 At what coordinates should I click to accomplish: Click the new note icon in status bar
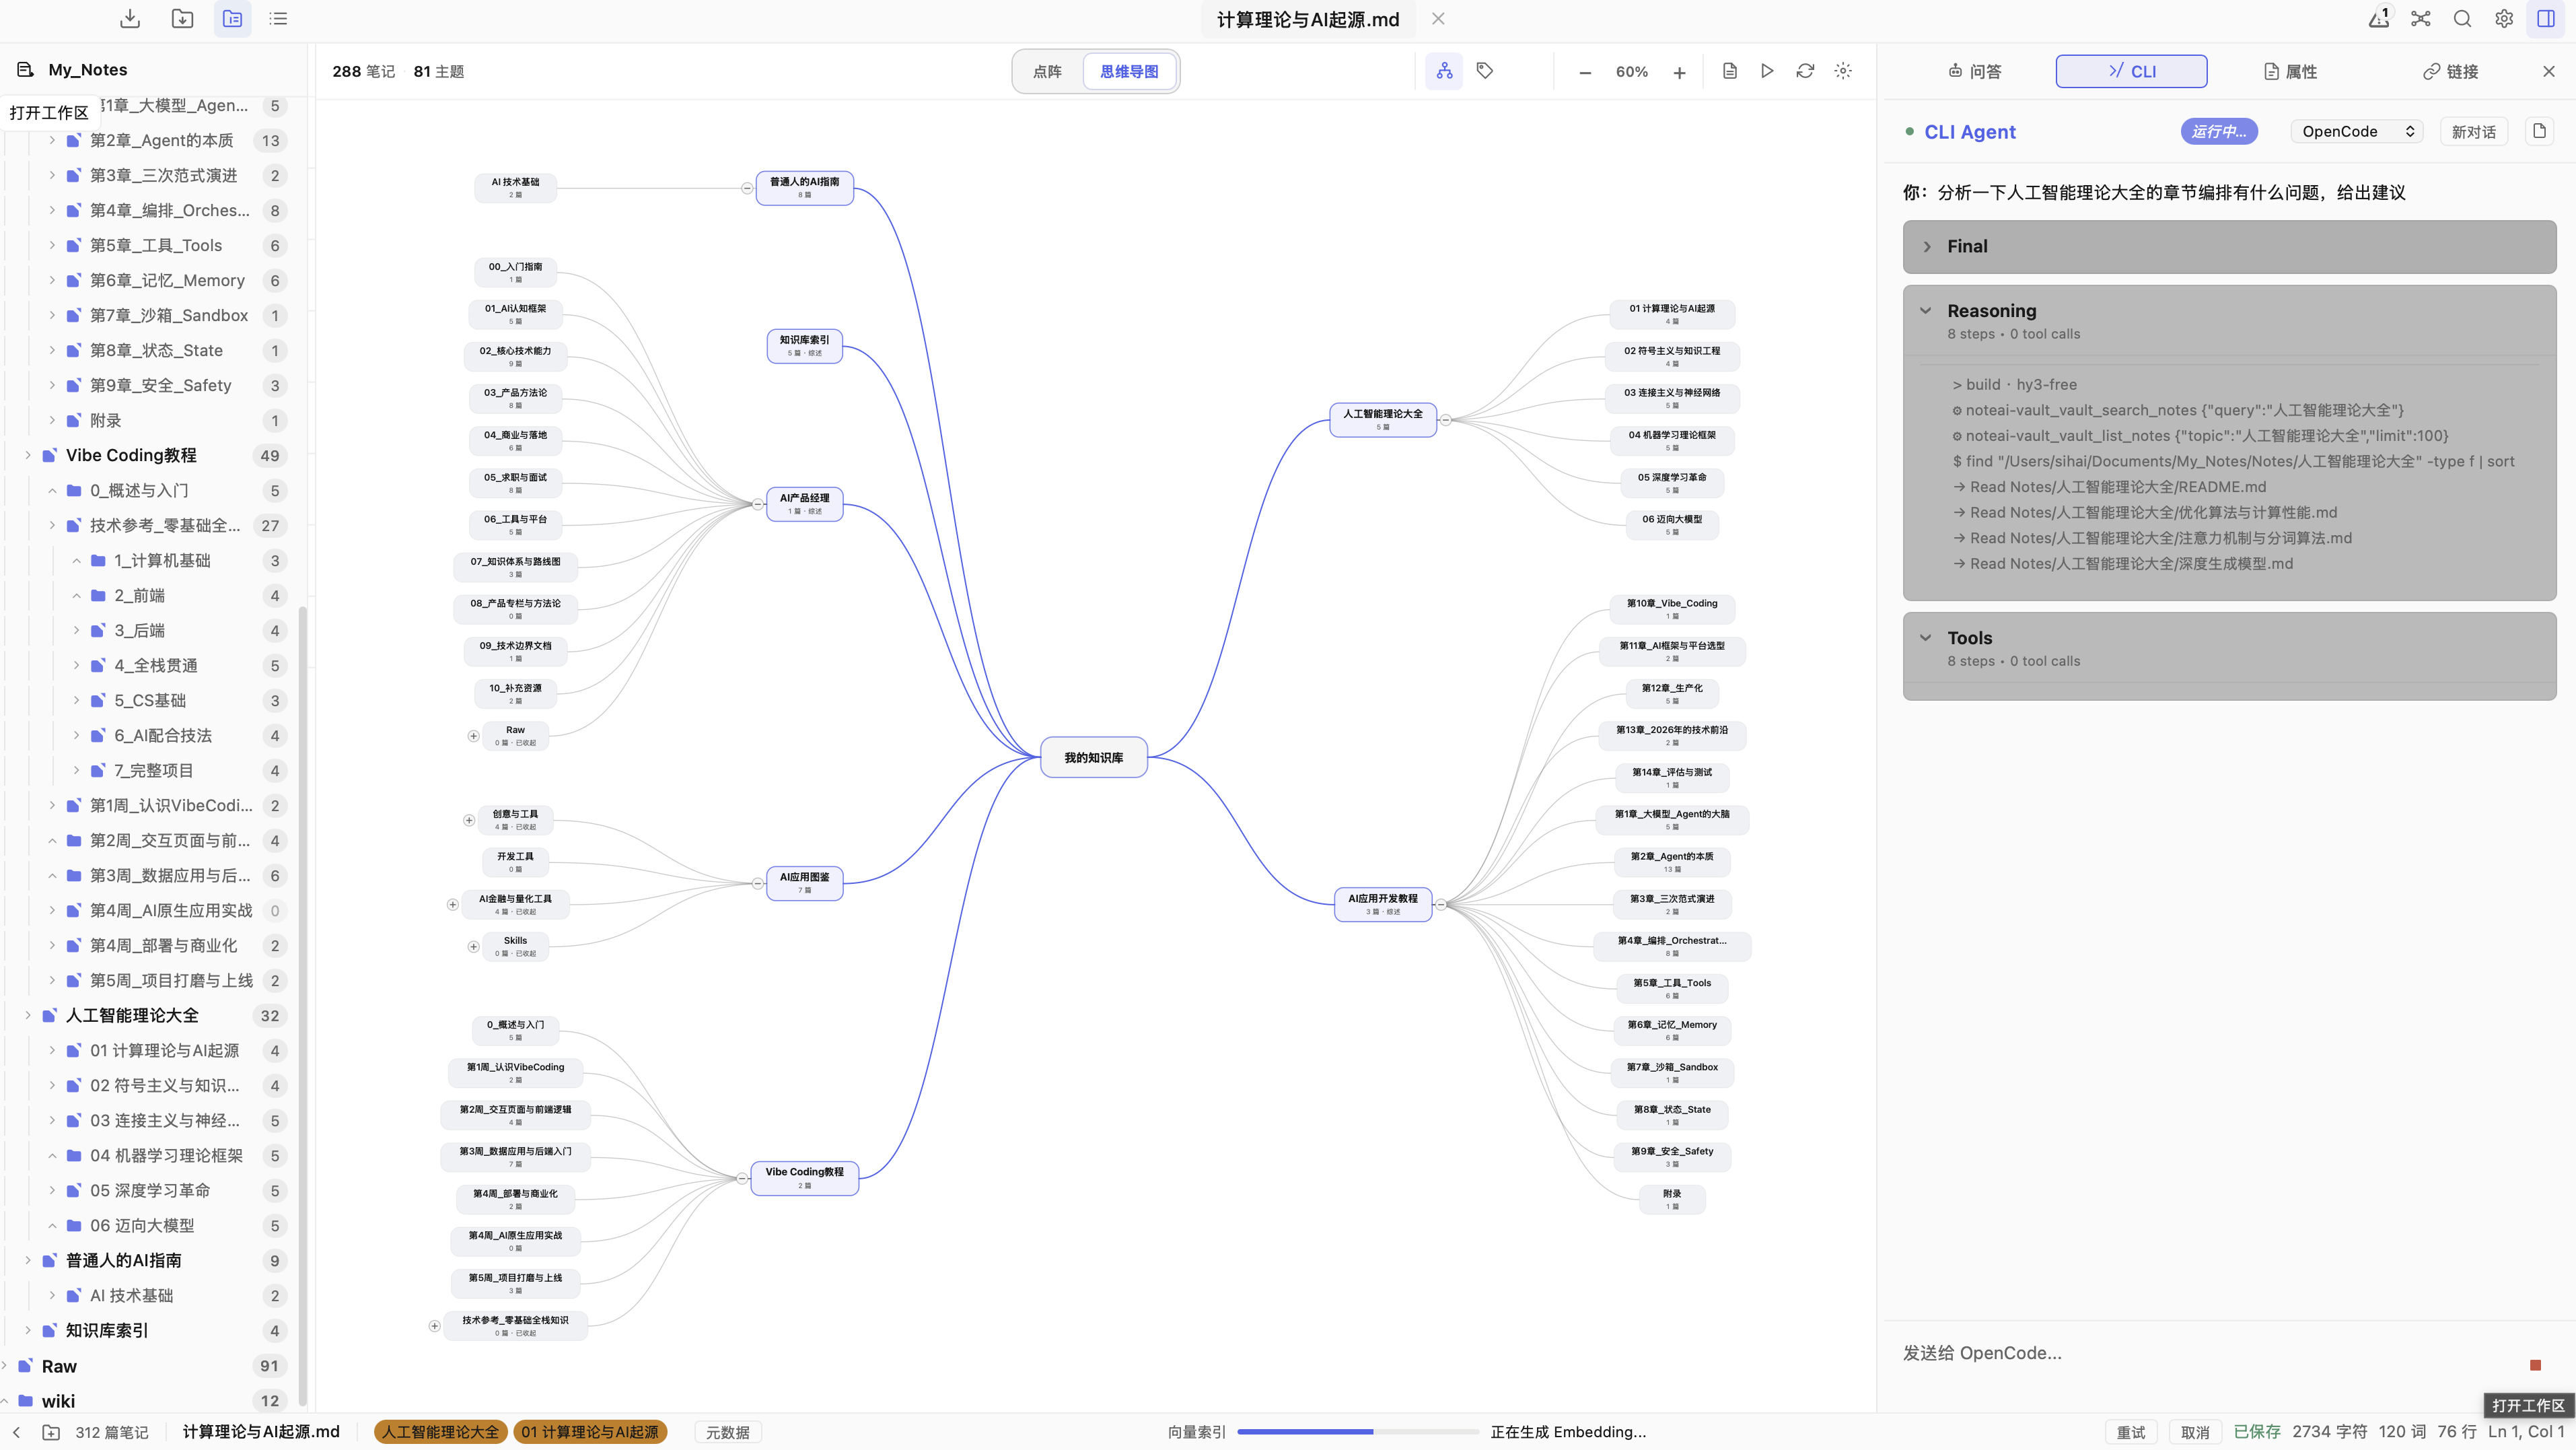click(51, 1432)
